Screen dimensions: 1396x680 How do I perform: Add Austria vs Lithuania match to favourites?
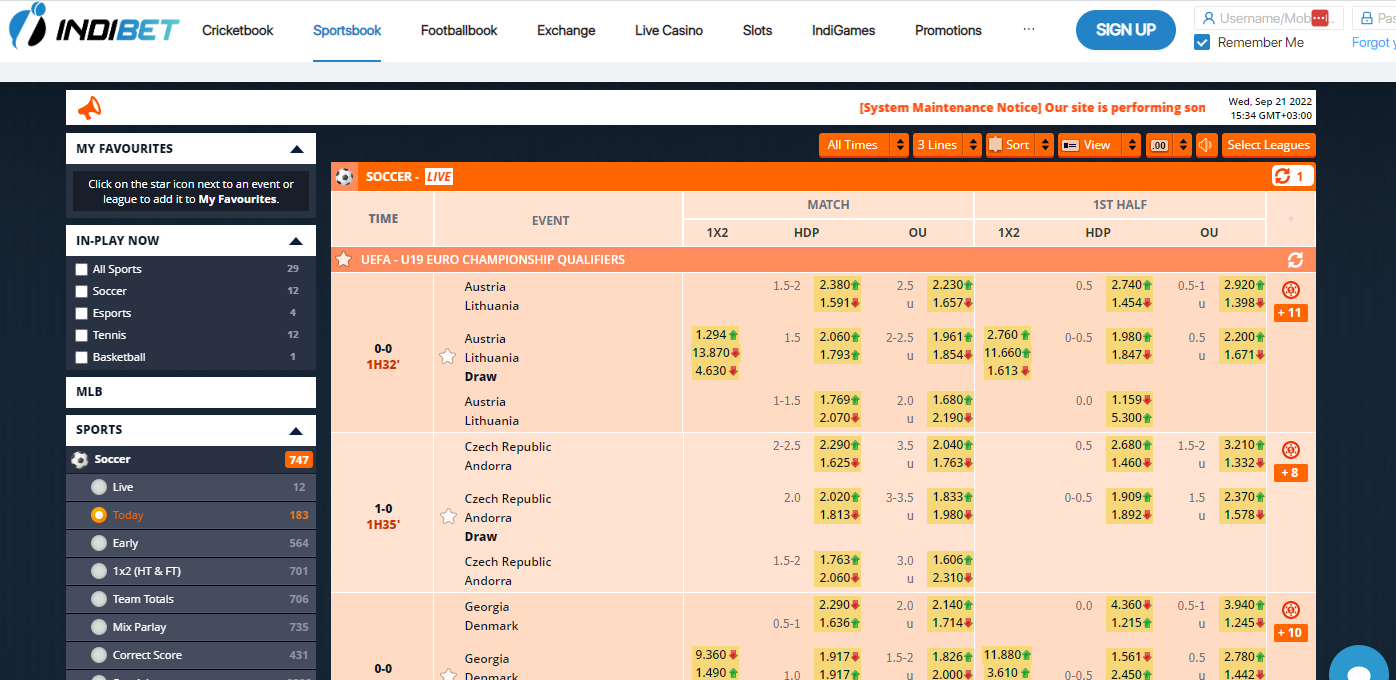click(448, 357)
